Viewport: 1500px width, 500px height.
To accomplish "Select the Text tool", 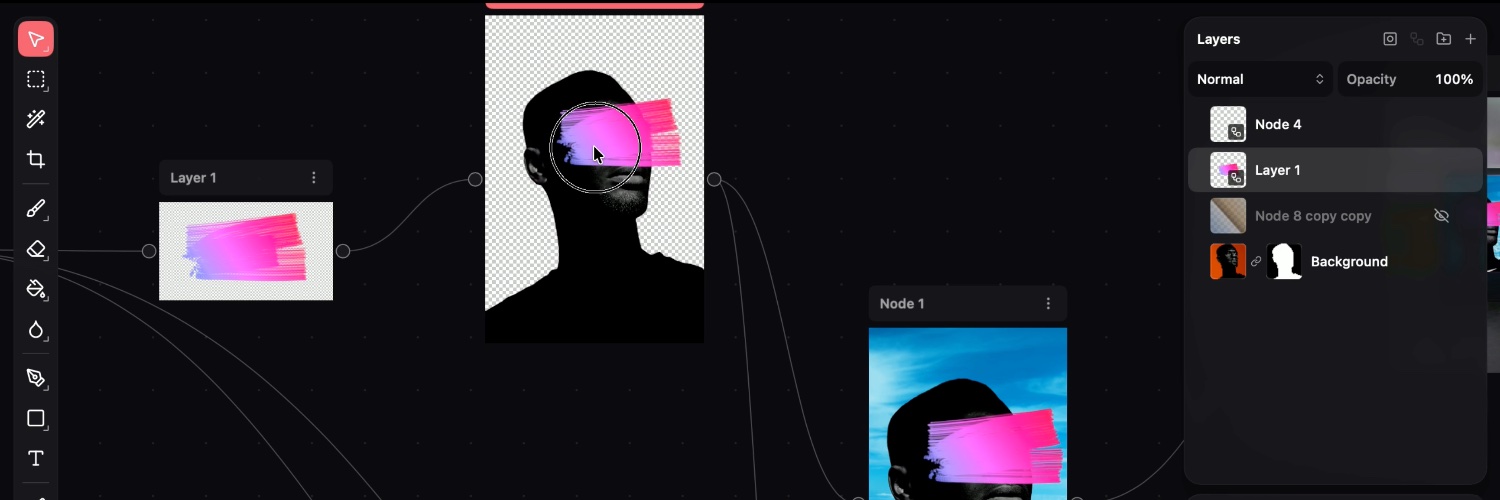I will tap(36, 458).
